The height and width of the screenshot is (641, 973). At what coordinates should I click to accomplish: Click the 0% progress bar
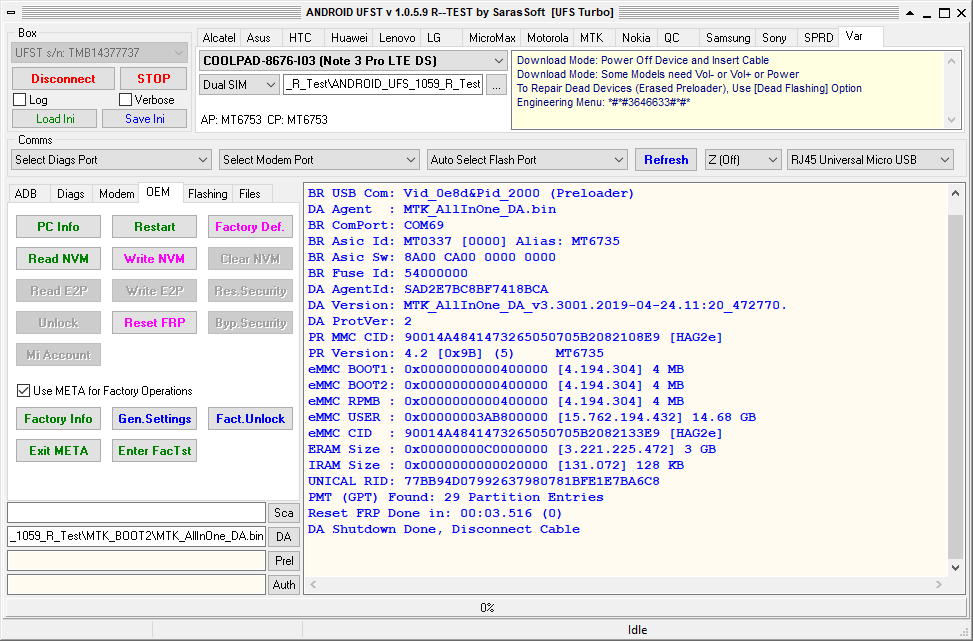tap(486, 607)
